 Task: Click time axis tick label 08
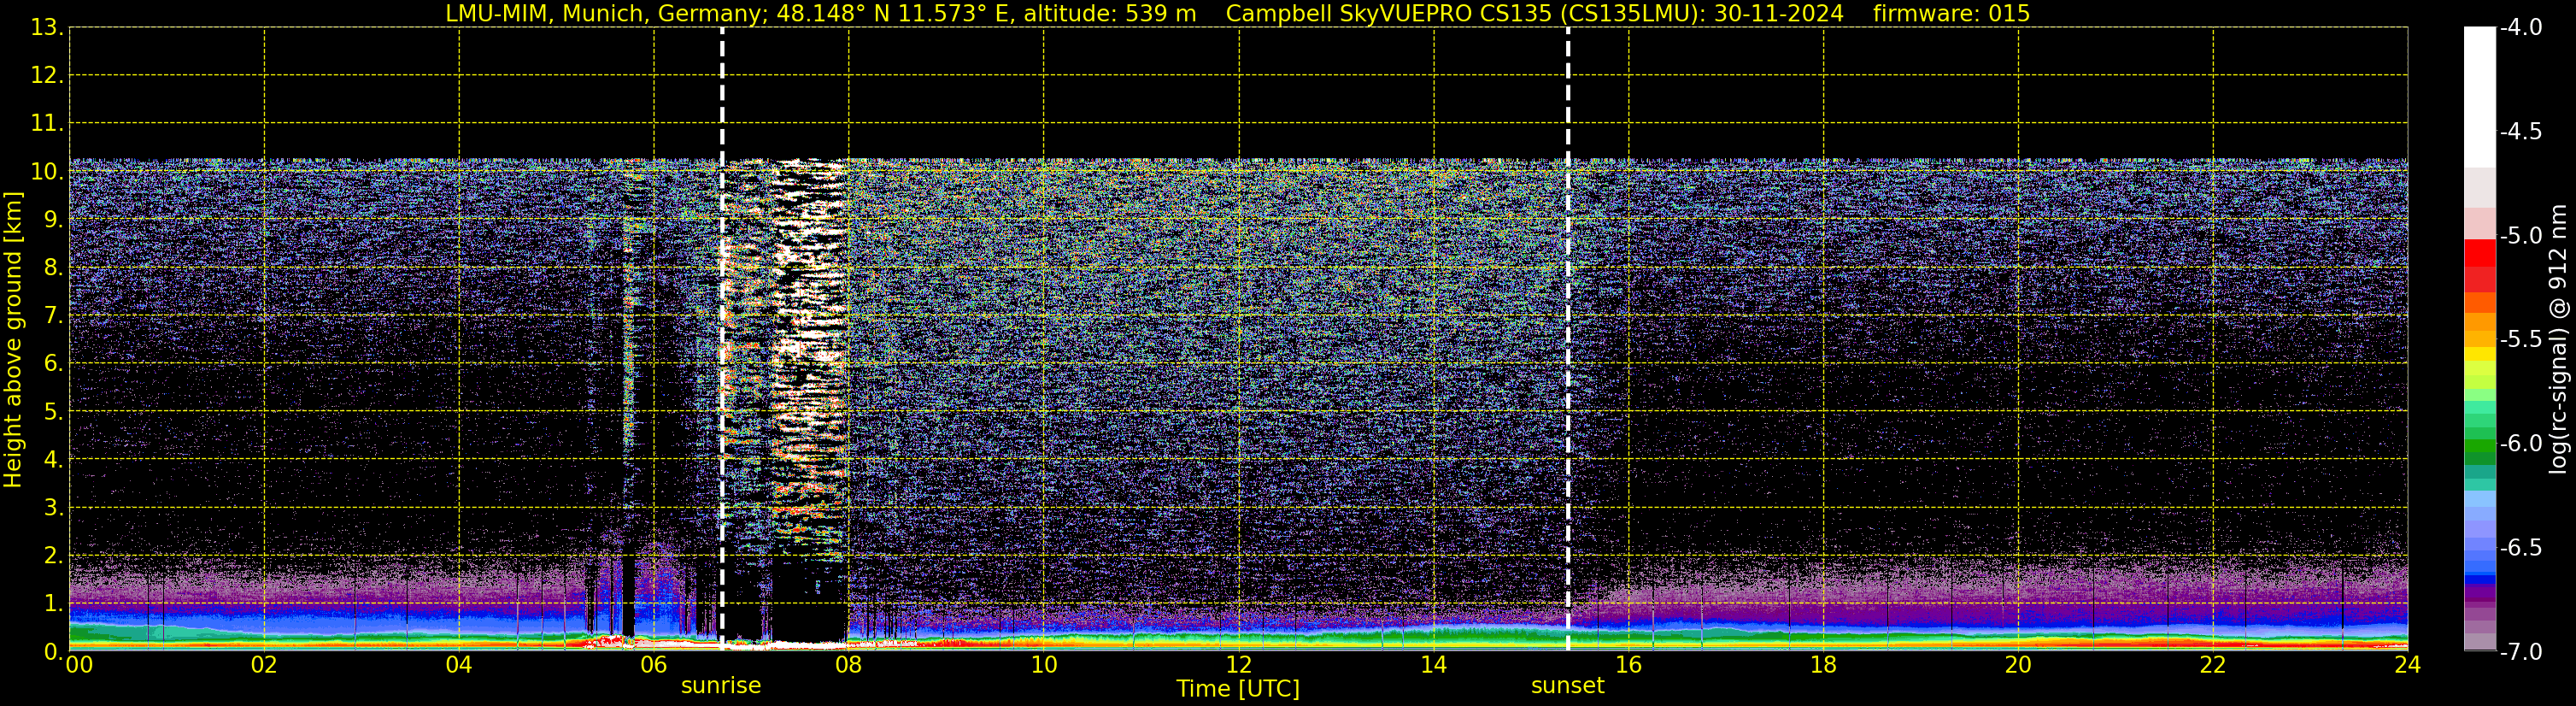coord(849,665)
